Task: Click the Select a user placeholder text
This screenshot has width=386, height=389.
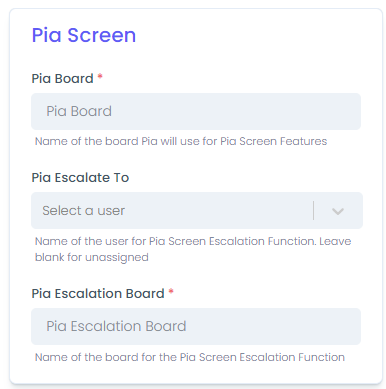Action: [x=83, y=211]
